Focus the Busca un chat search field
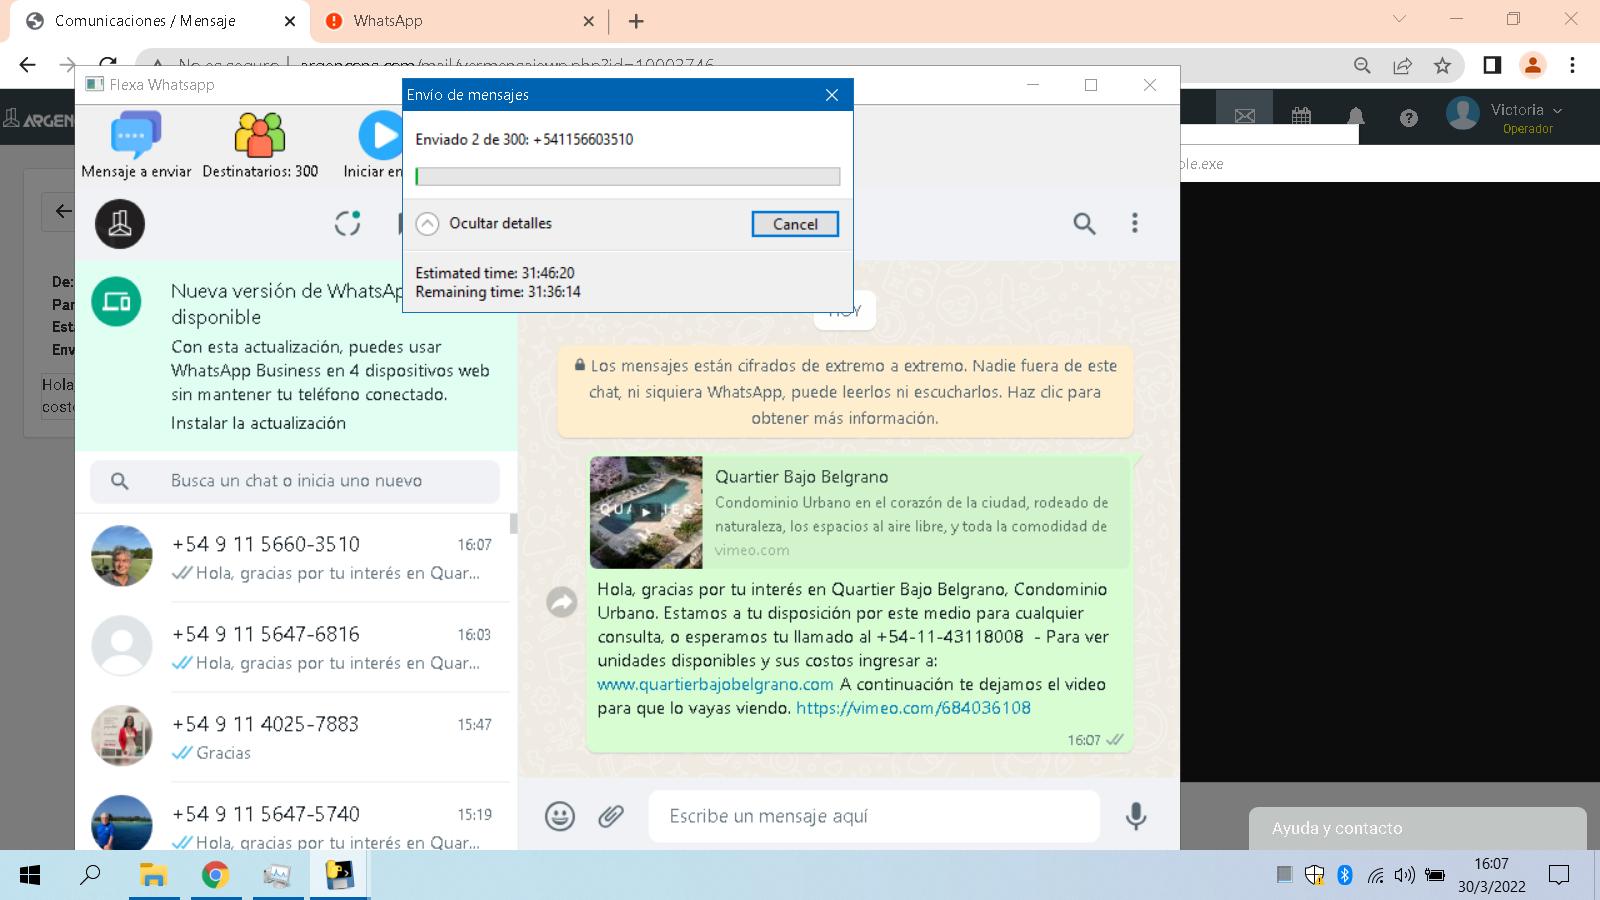 coord(295,481)
